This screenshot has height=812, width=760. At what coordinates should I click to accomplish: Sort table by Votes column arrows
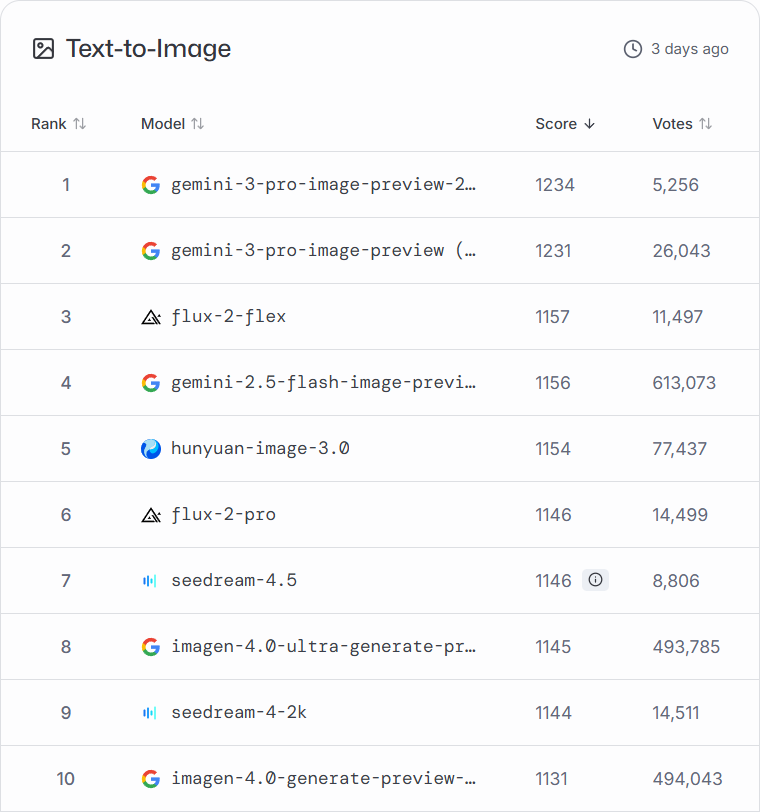(705, 124)
